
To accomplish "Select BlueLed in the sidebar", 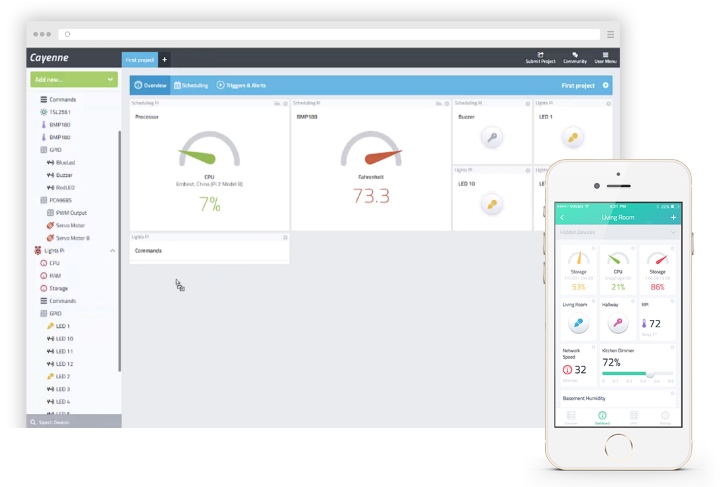I will click(61, 162).
